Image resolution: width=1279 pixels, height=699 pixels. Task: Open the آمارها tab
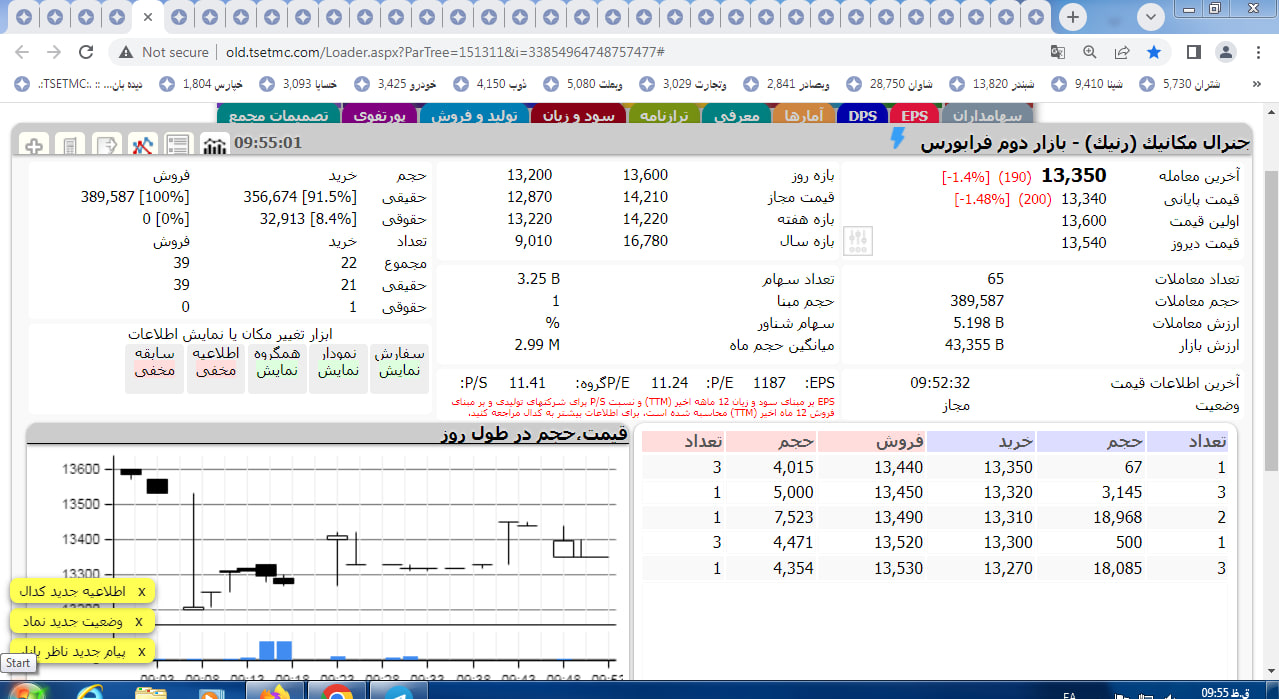[805, 115]
